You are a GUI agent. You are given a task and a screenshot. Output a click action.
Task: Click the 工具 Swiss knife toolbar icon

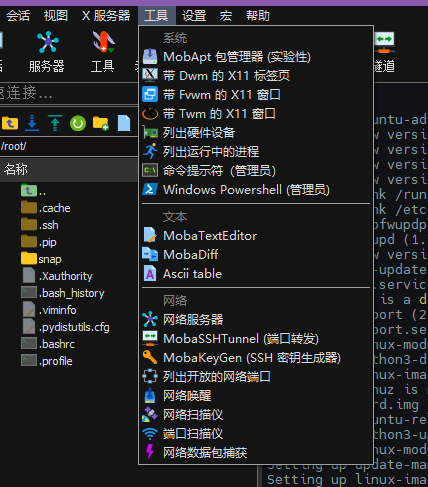(x=103, y=52)
